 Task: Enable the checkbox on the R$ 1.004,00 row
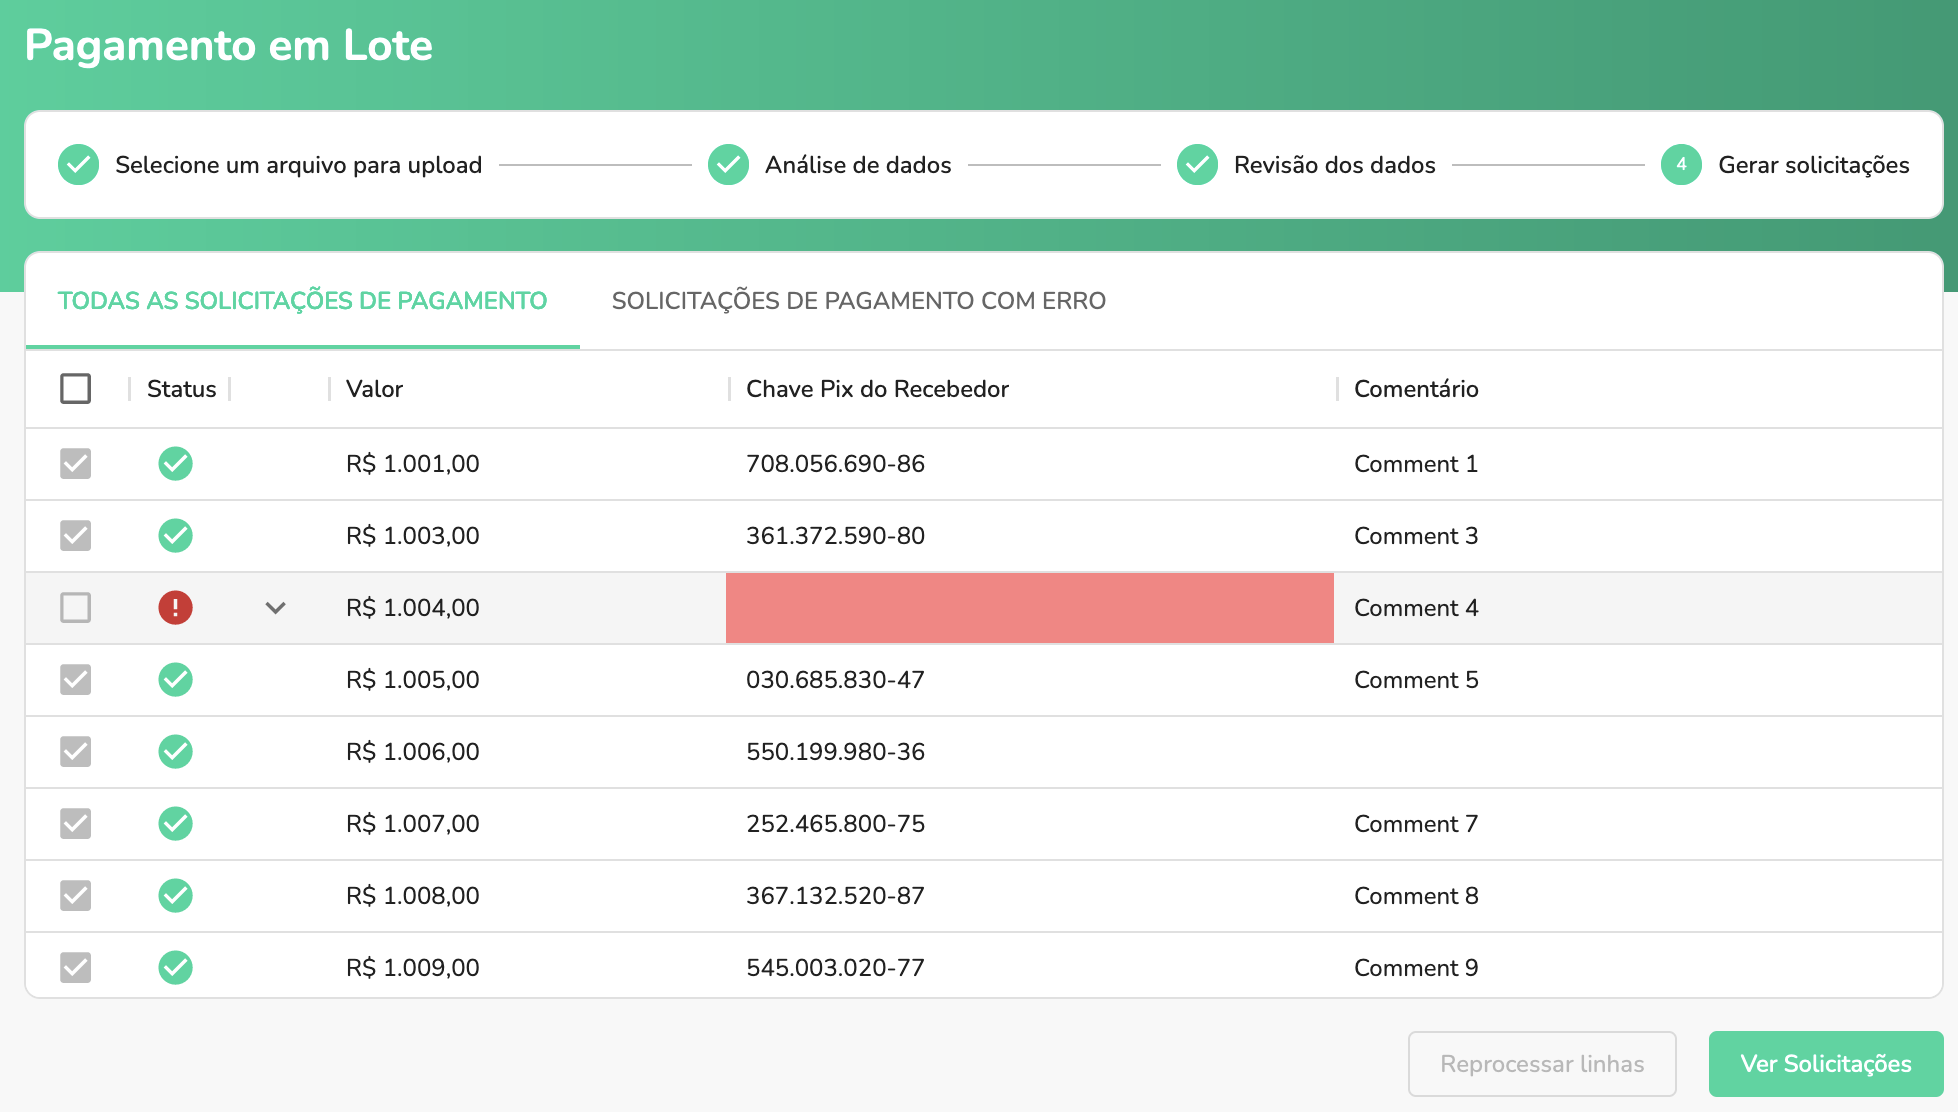pos(75,607)
